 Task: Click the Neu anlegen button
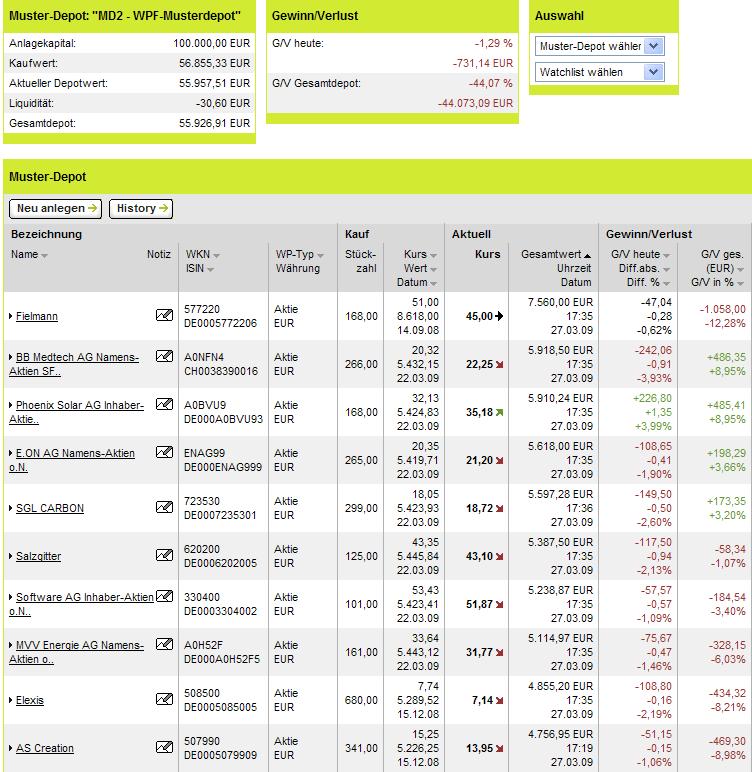point(56,209)
